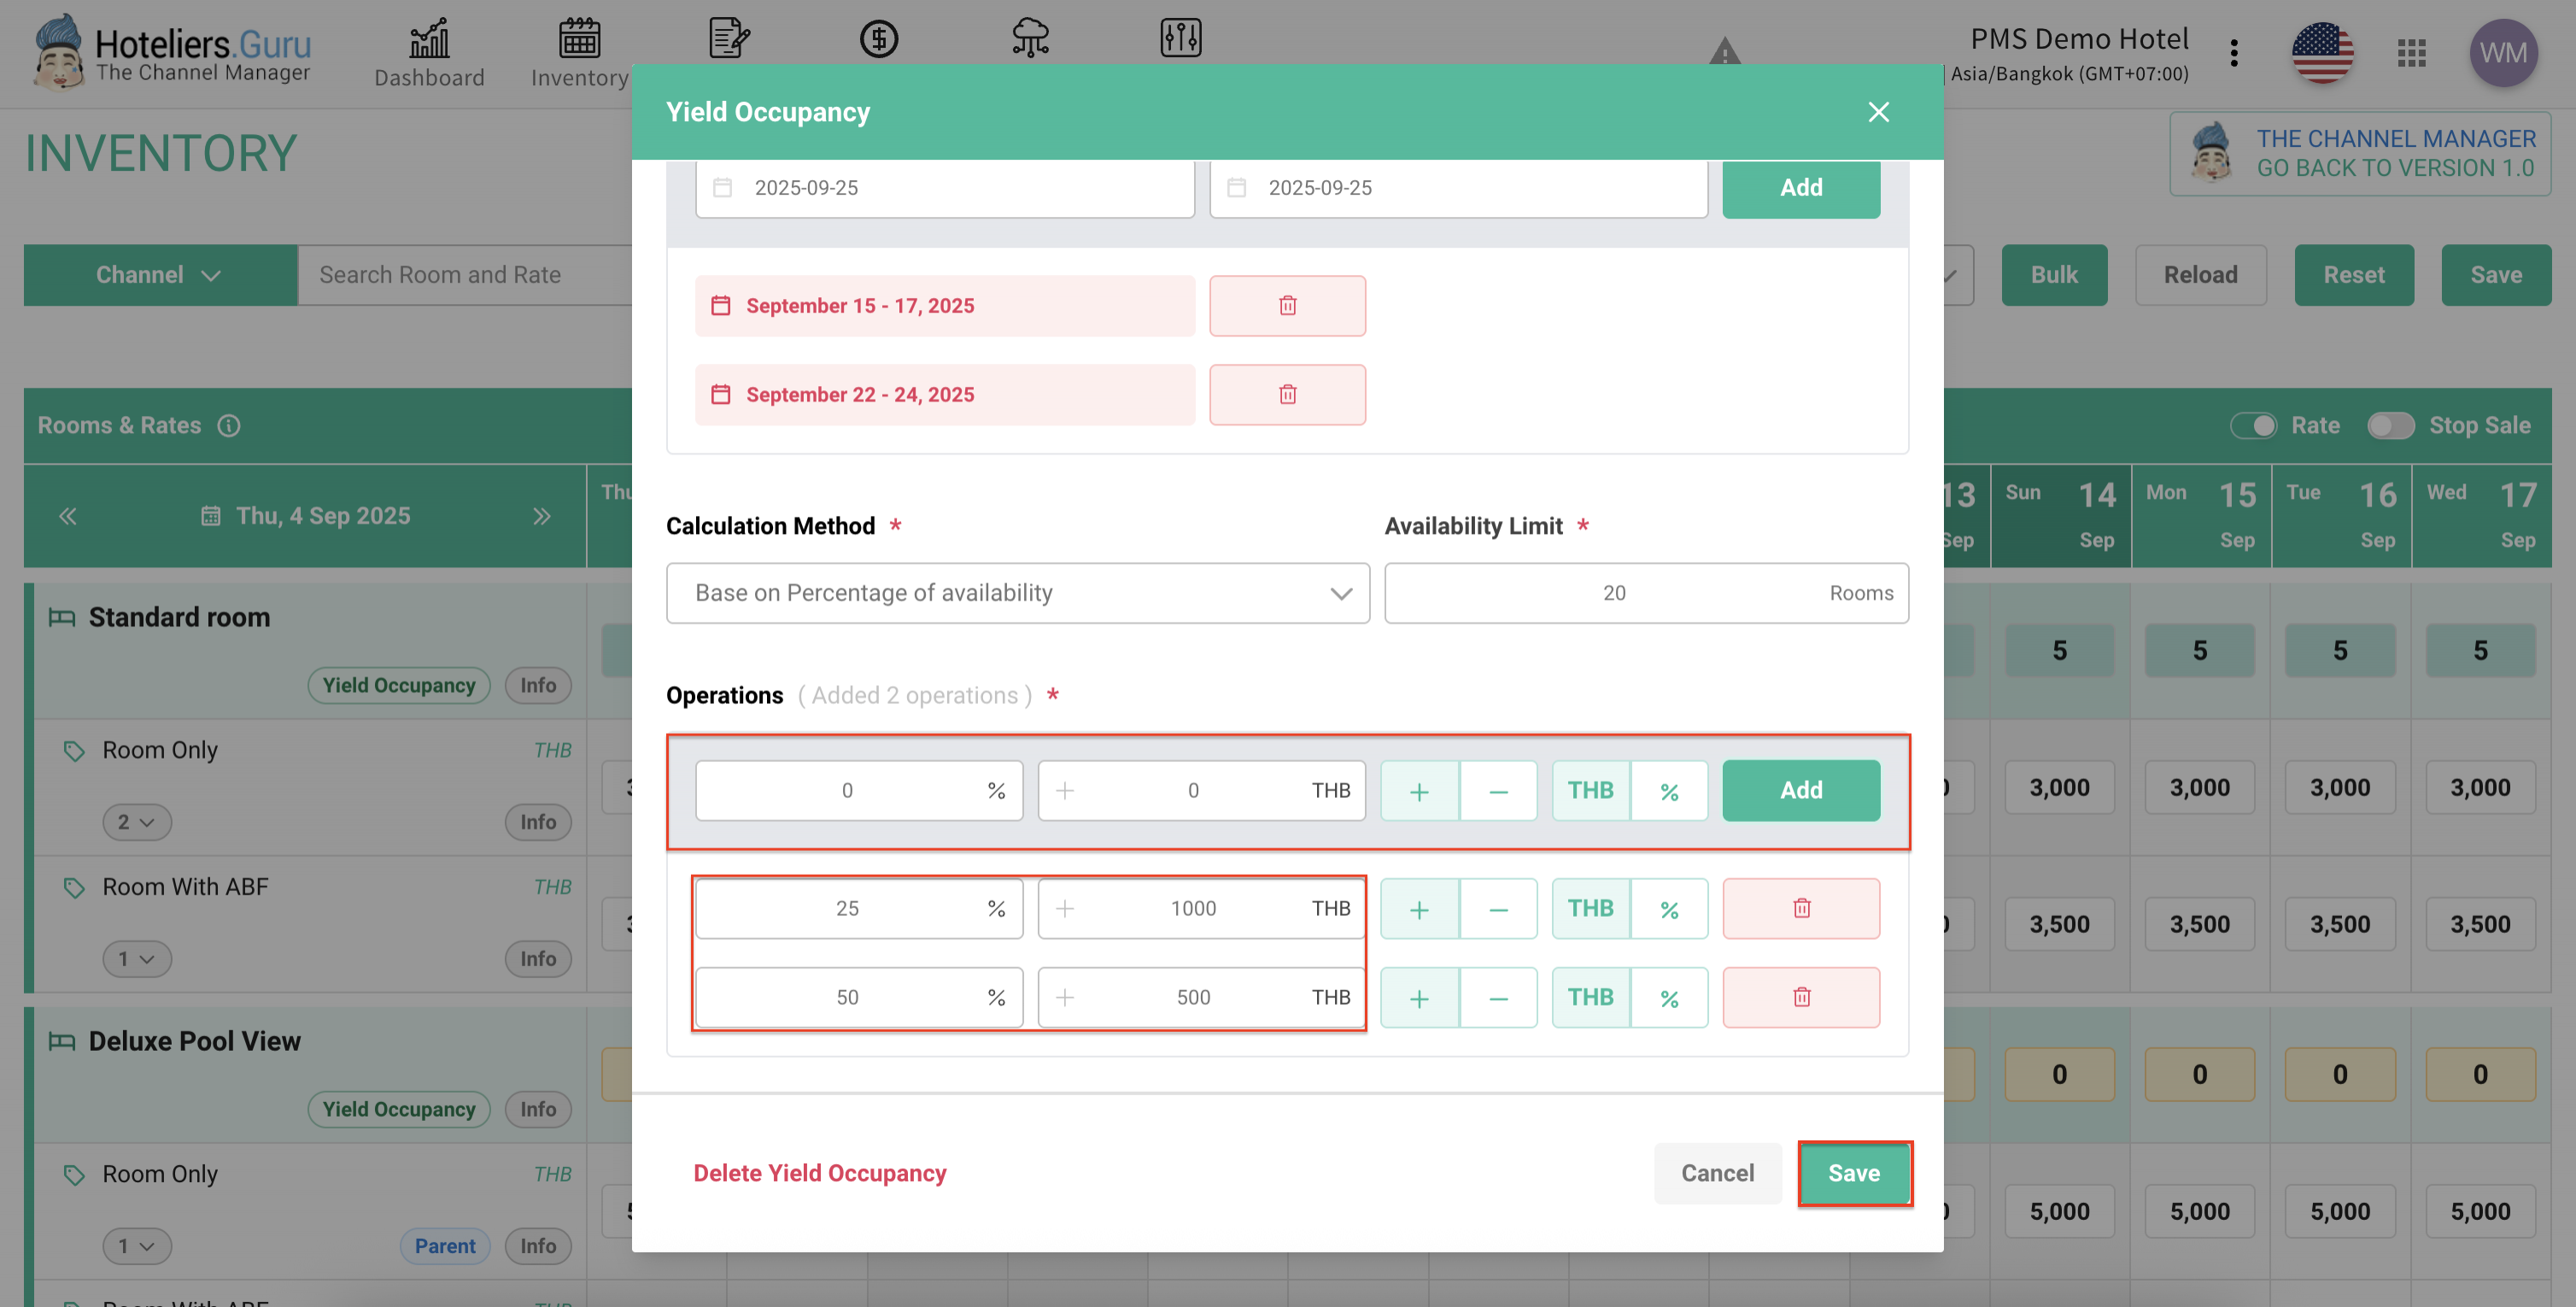
Task: Select minus sign in new operation row
Action: 1497,791
